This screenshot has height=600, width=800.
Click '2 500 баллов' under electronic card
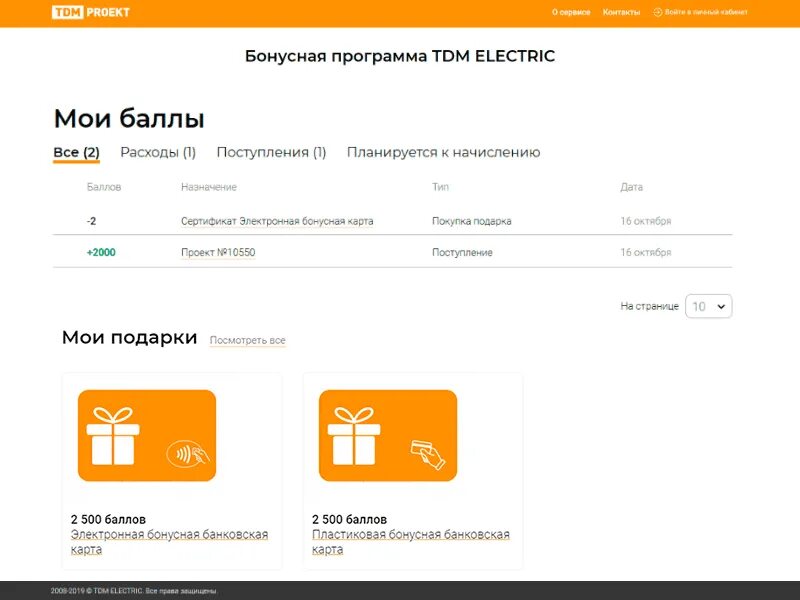click(108, 519)
